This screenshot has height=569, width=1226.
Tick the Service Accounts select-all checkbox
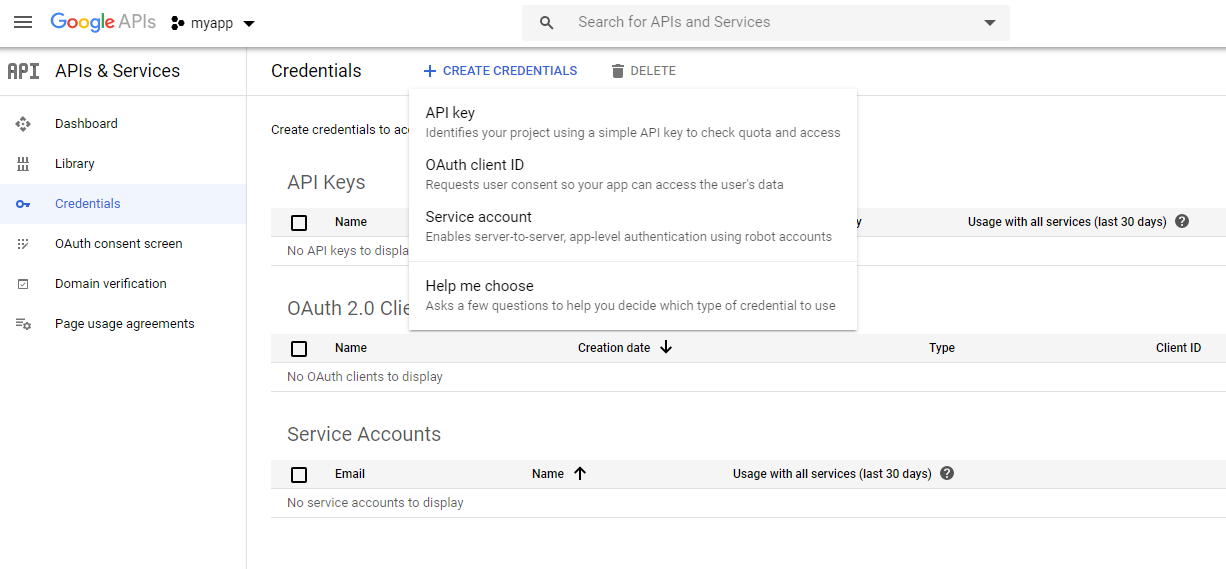click(x=299, y=474)
